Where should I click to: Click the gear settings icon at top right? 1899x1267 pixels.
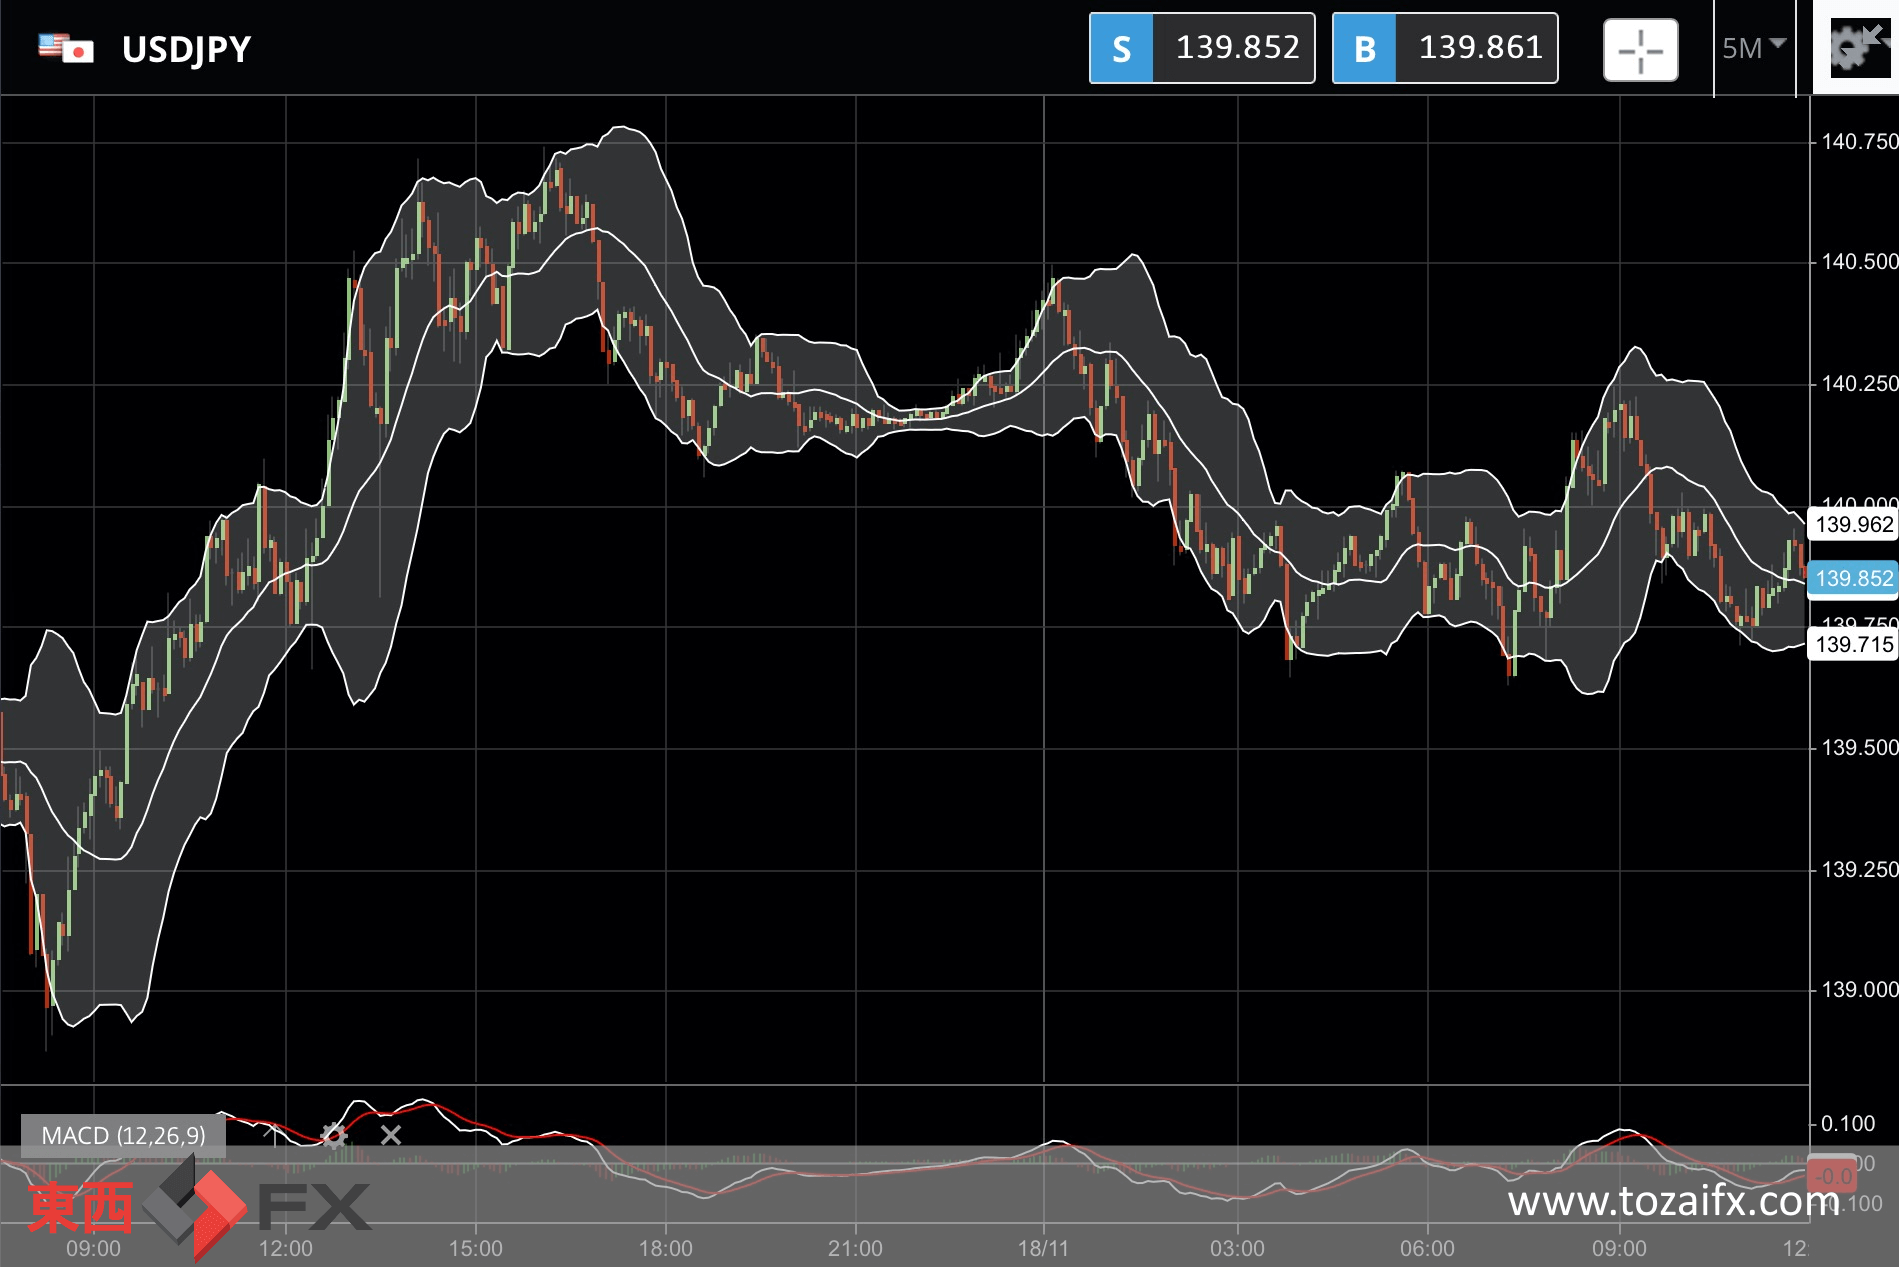1855,47
